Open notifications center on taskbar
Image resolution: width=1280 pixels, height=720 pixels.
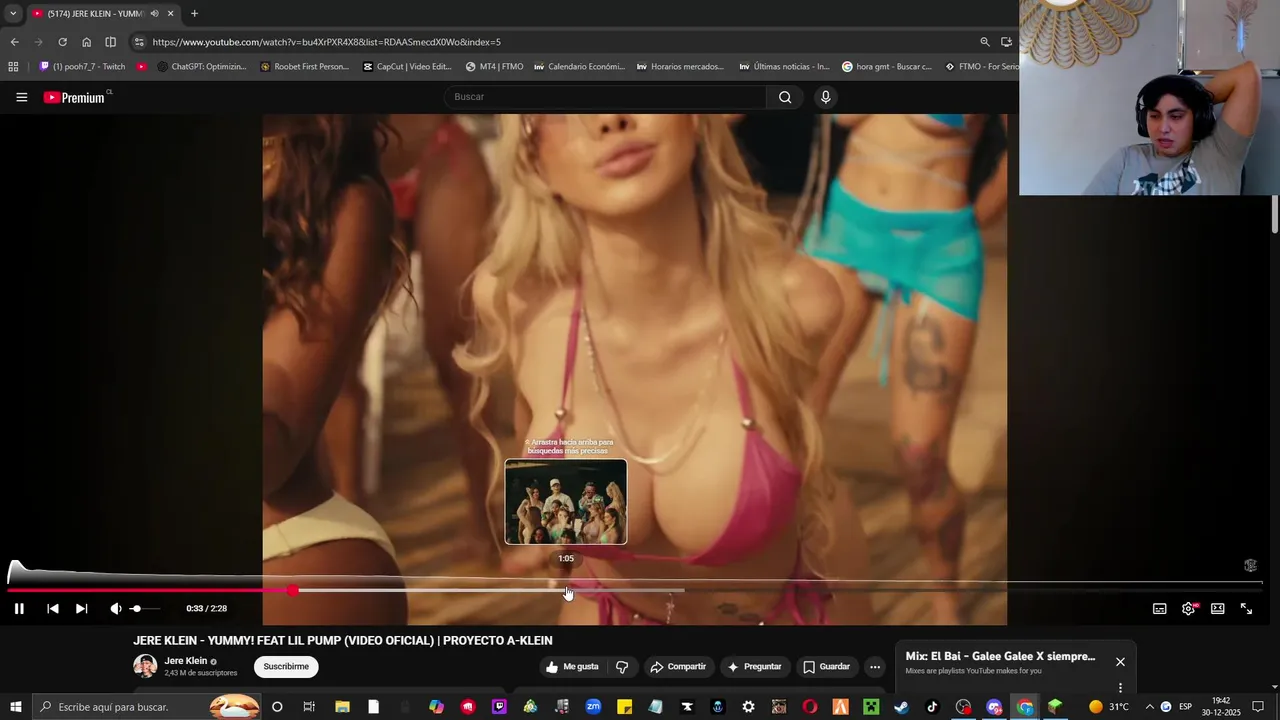point(1258,707)
